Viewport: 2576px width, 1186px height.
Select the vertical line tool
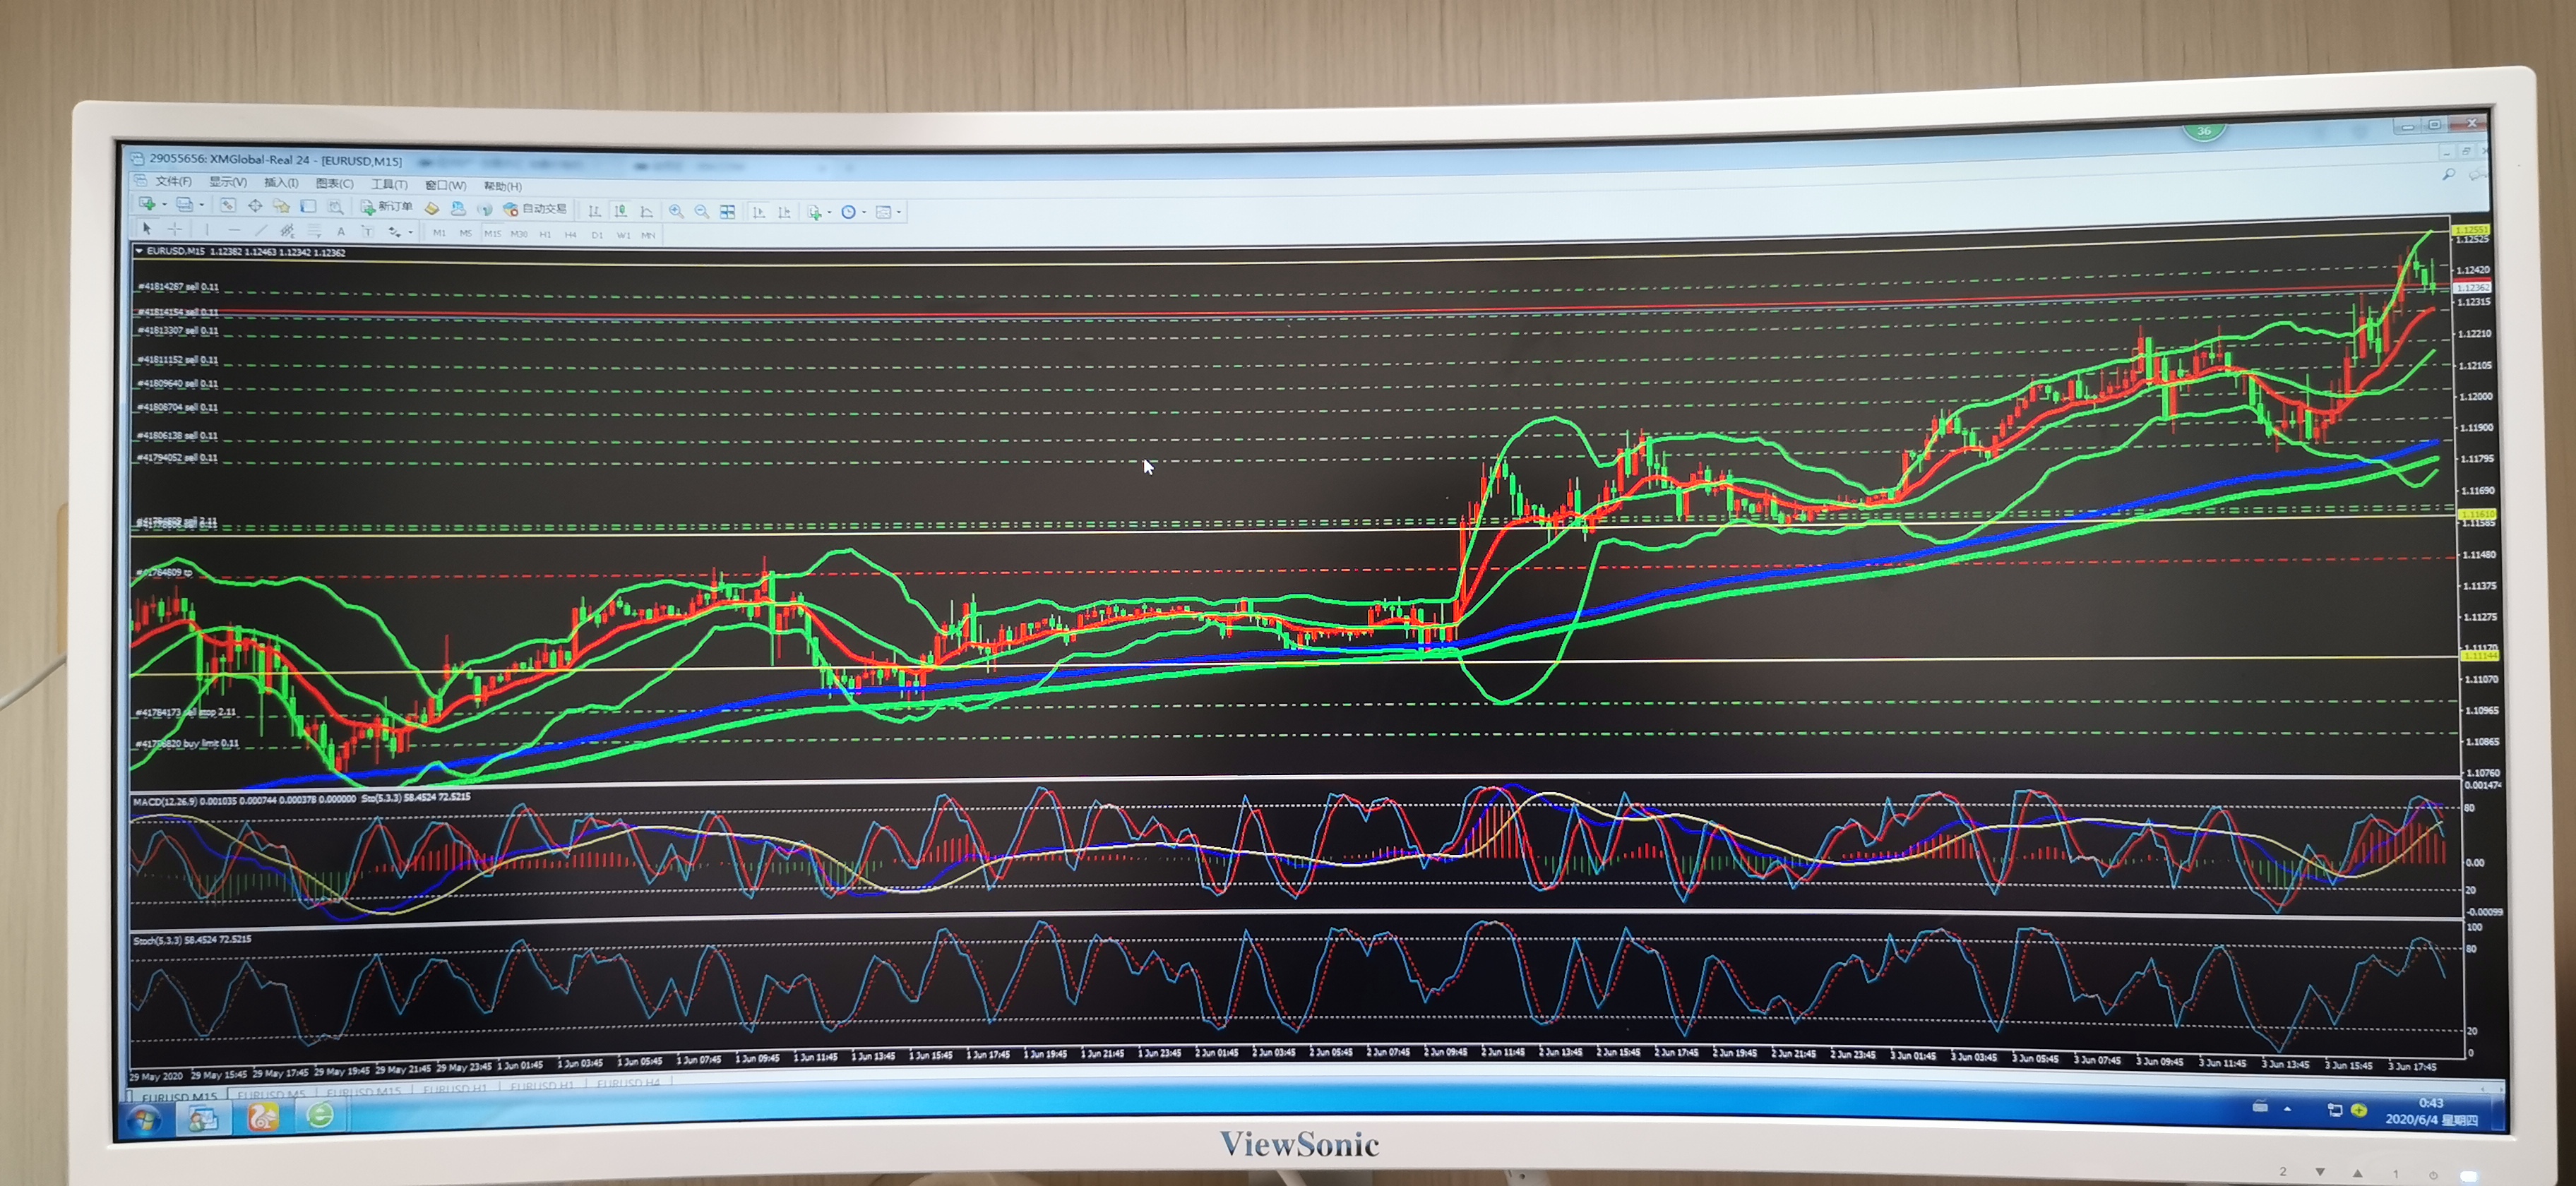[207, 230]
